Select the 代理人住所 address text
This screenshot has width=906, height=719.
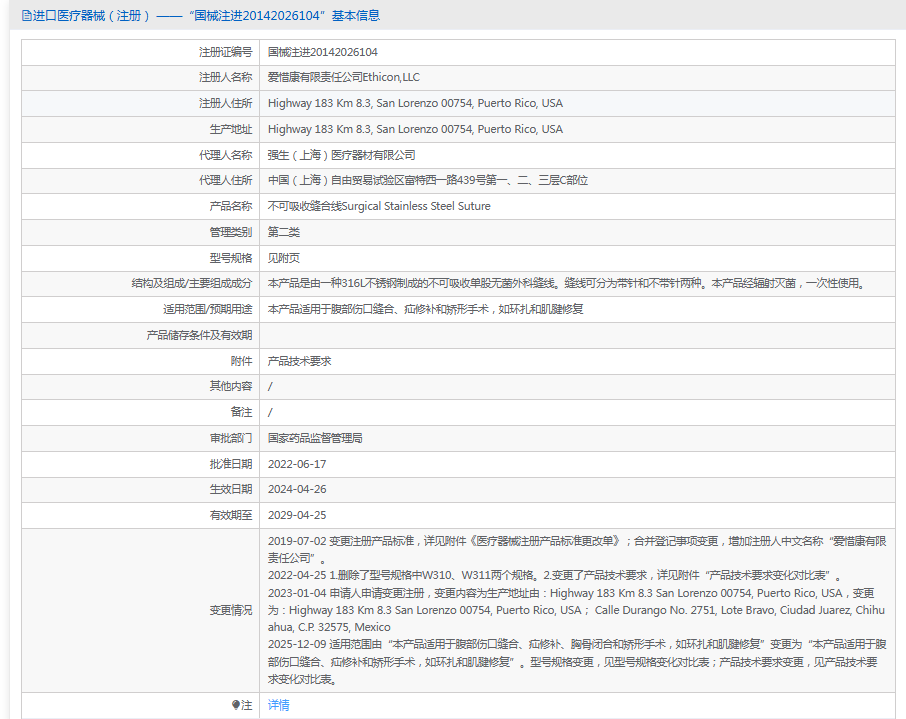[x=428, y=180]
